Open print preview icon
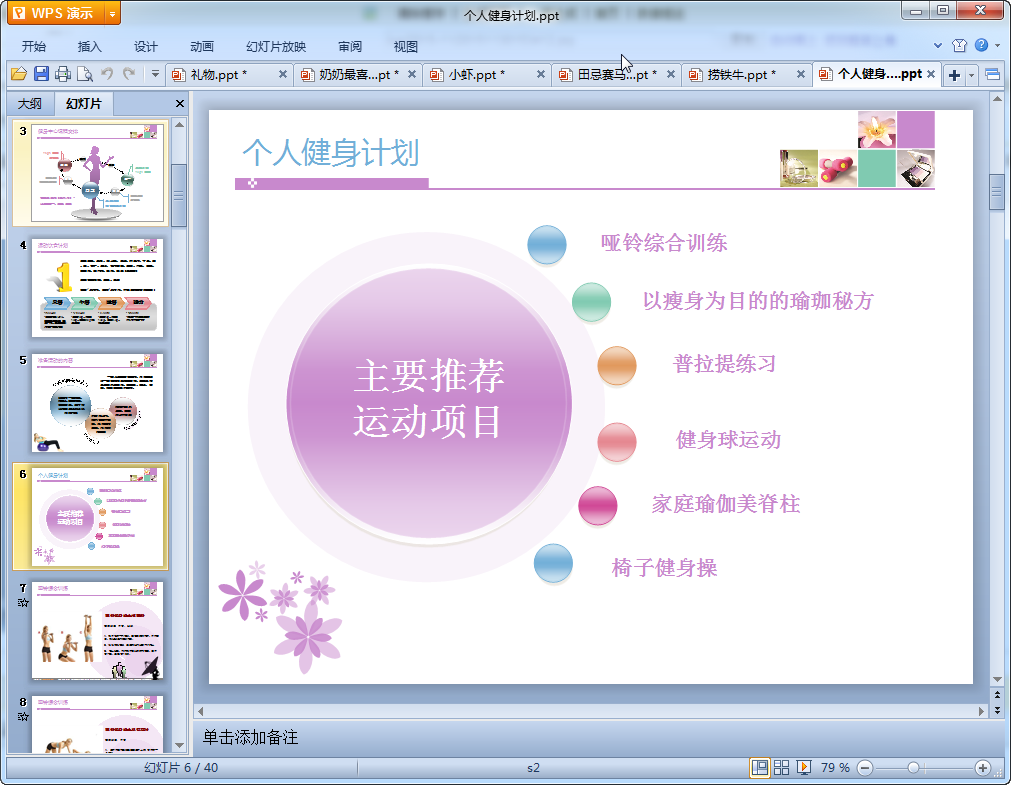1011x785 pixels. [84, 74]
